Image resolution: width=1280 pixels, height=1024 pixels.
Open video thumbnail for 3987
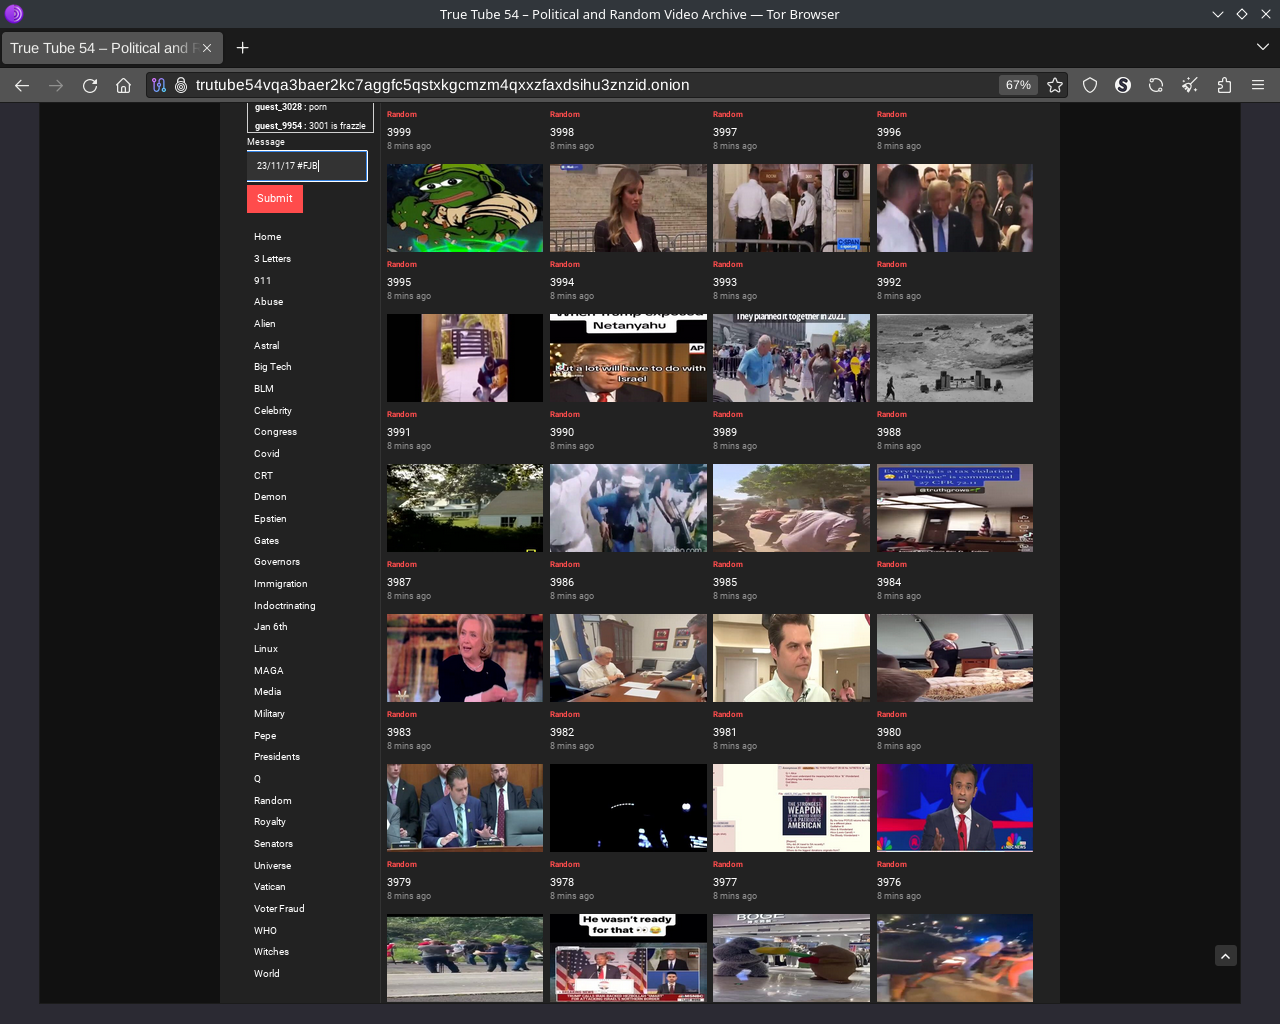click(x=465, y=508)
